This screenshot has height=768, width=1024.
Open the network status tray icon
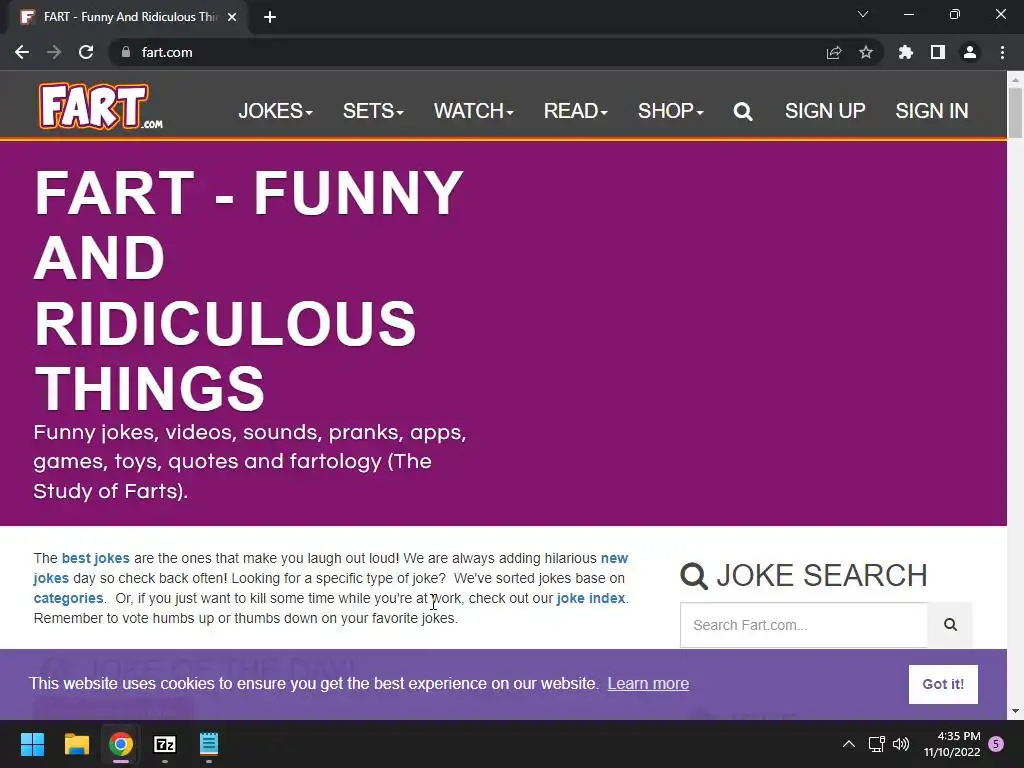(876, 744)
